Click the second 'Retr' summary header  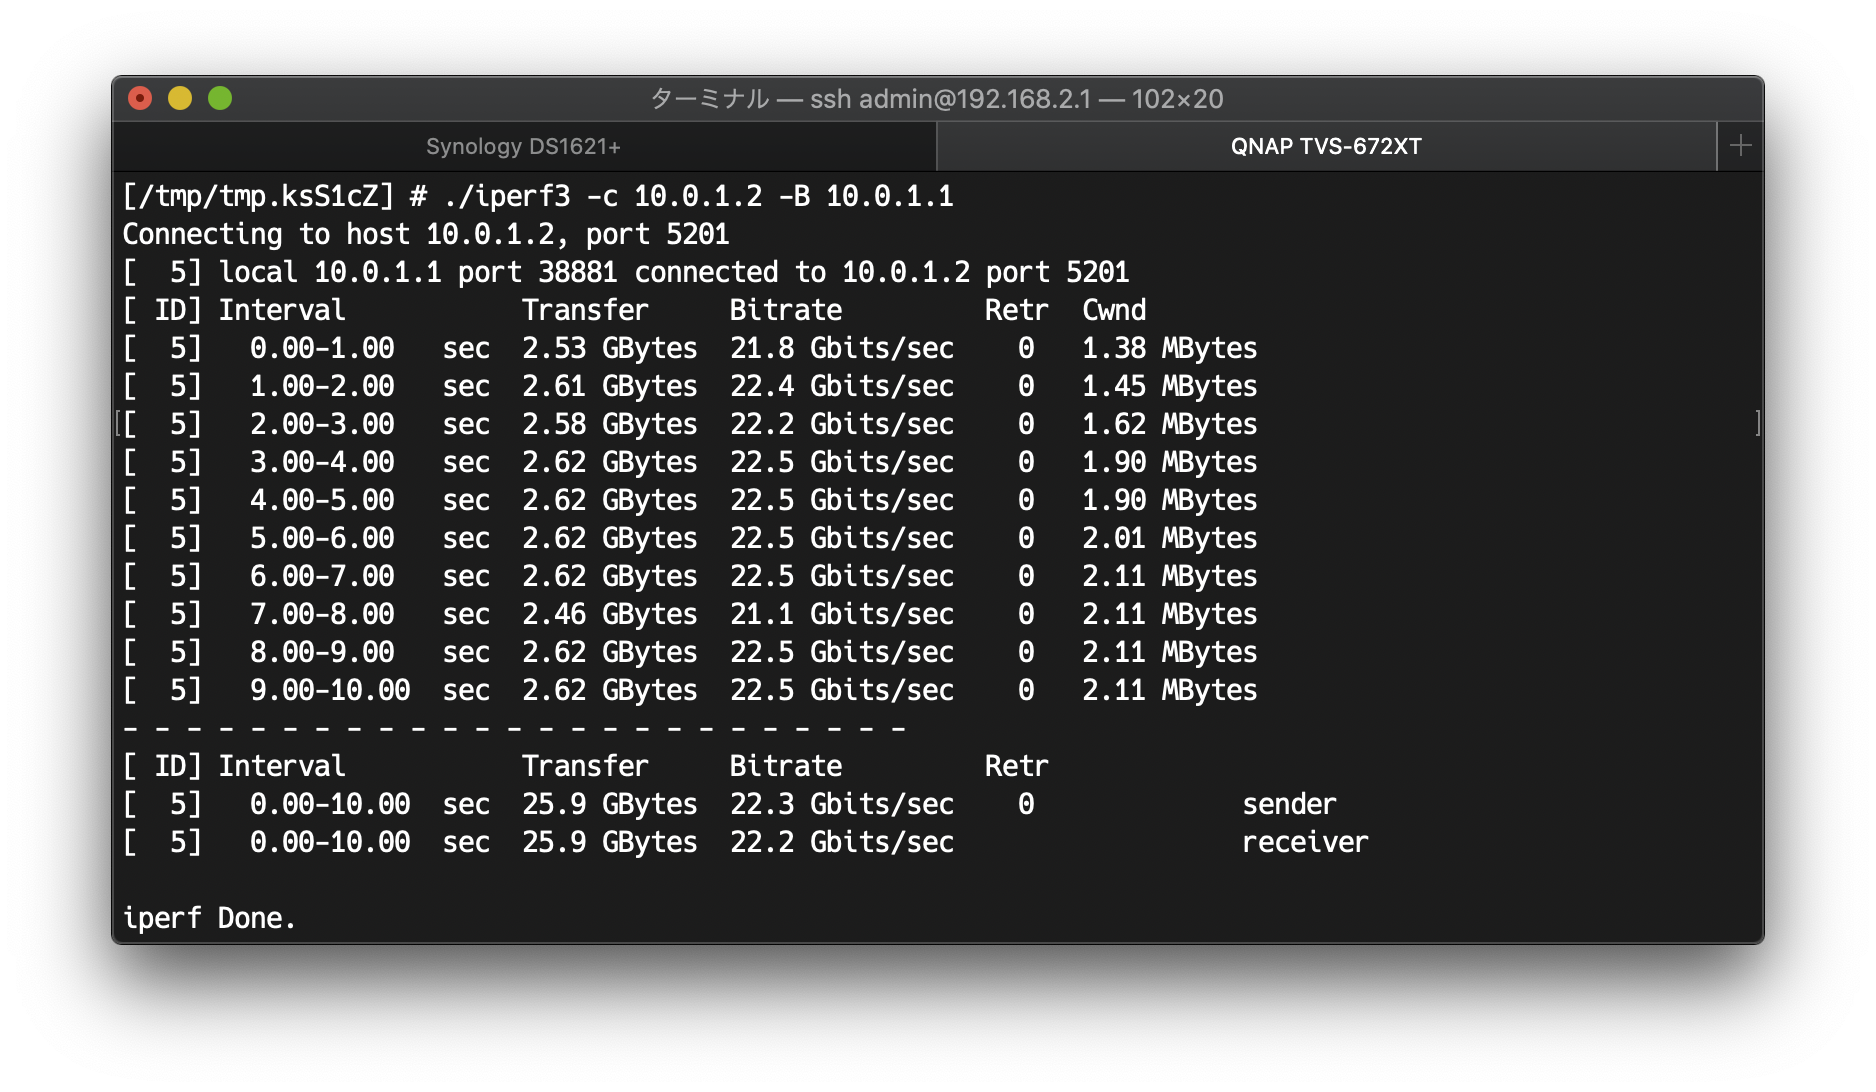1016,766
